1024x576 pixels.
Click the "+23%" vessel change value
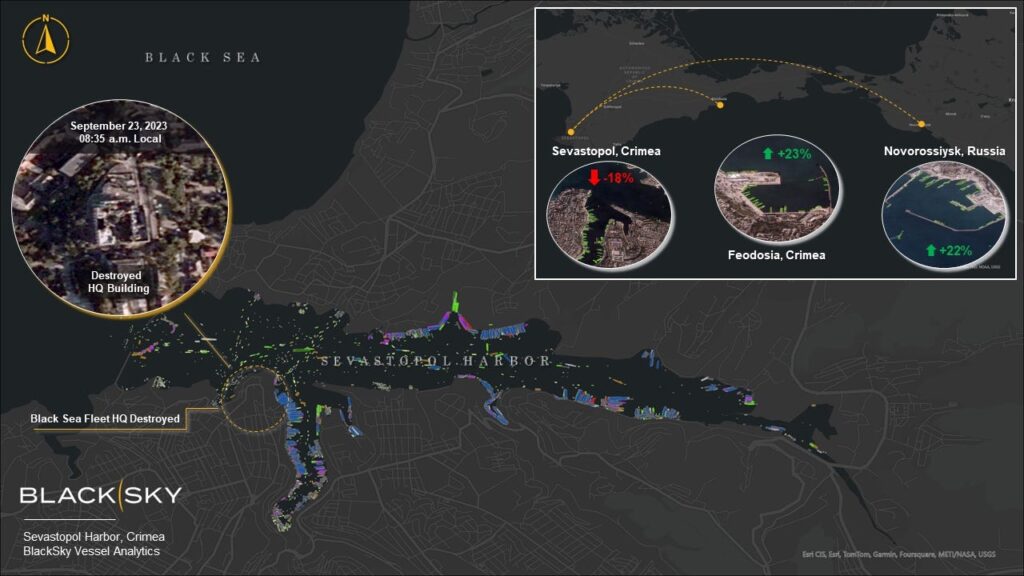pos(794,154)
